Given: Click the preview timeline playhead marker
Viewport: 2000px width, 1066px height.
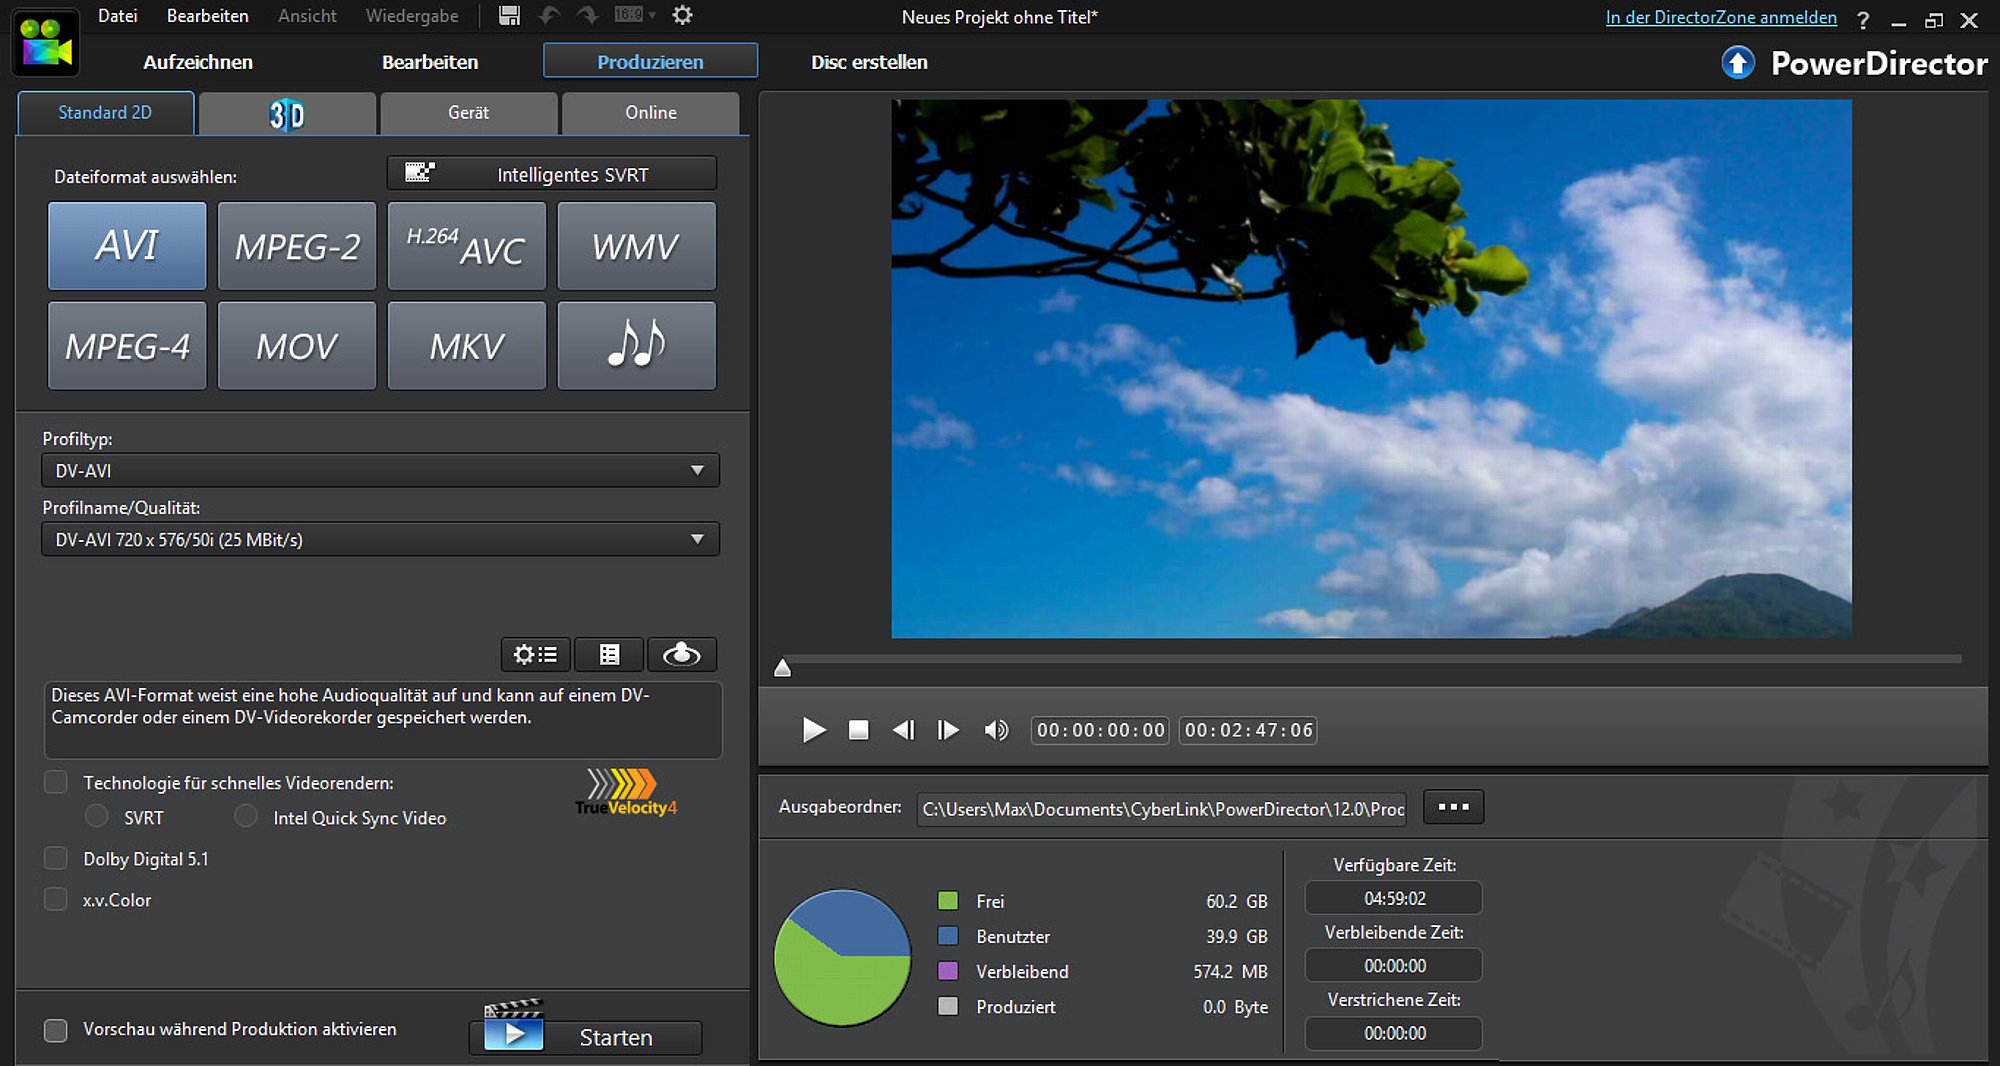Looking at the screenshot, I should pyautogui.click(x=783, y=668).
